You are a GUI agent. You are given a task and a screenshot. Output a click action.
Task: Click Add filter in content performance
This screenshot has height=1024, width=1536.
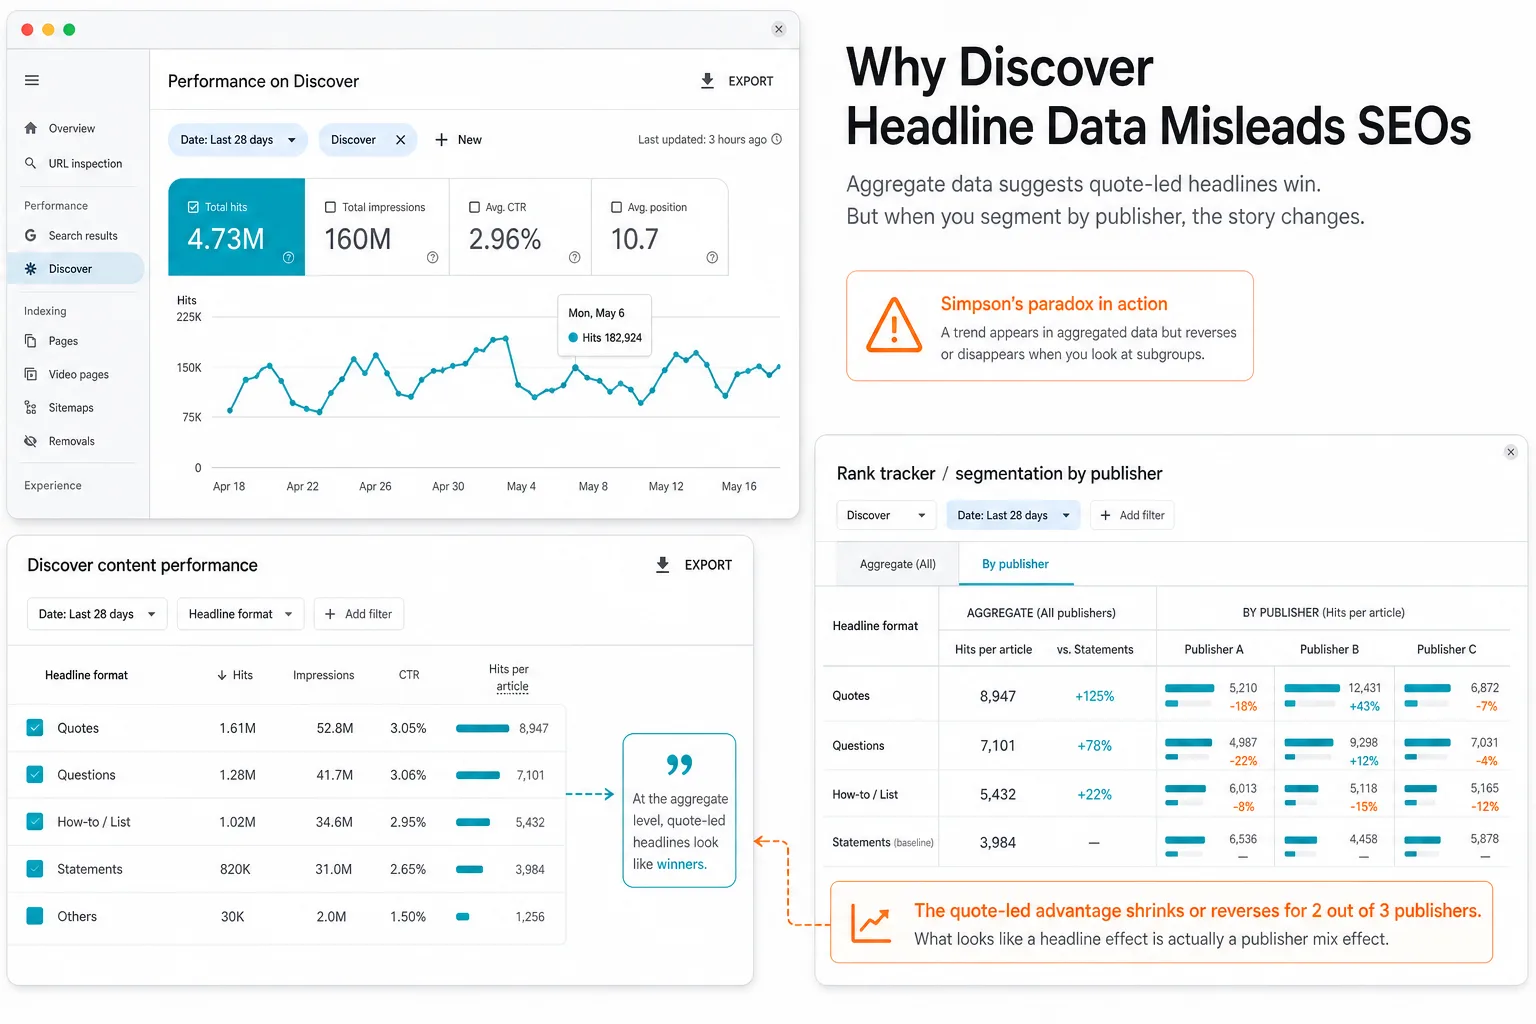[x=359, y=614]
